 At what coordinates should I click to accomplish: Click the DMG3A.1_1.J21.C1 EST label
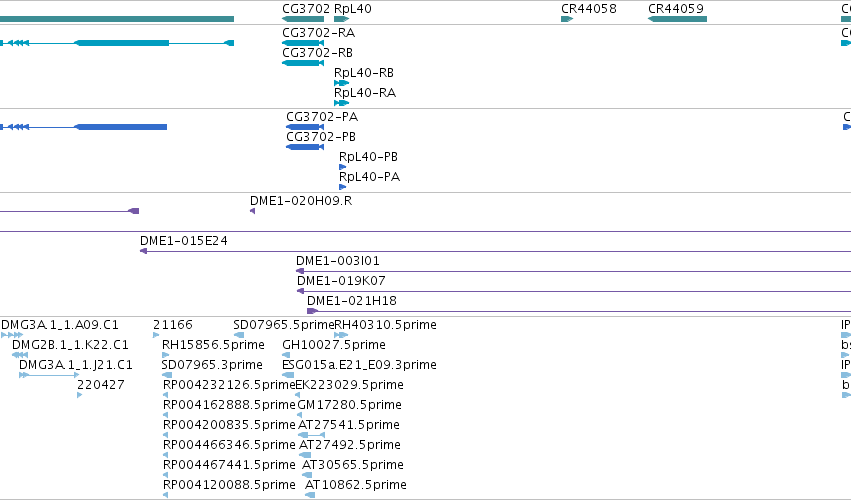point(76,365)
